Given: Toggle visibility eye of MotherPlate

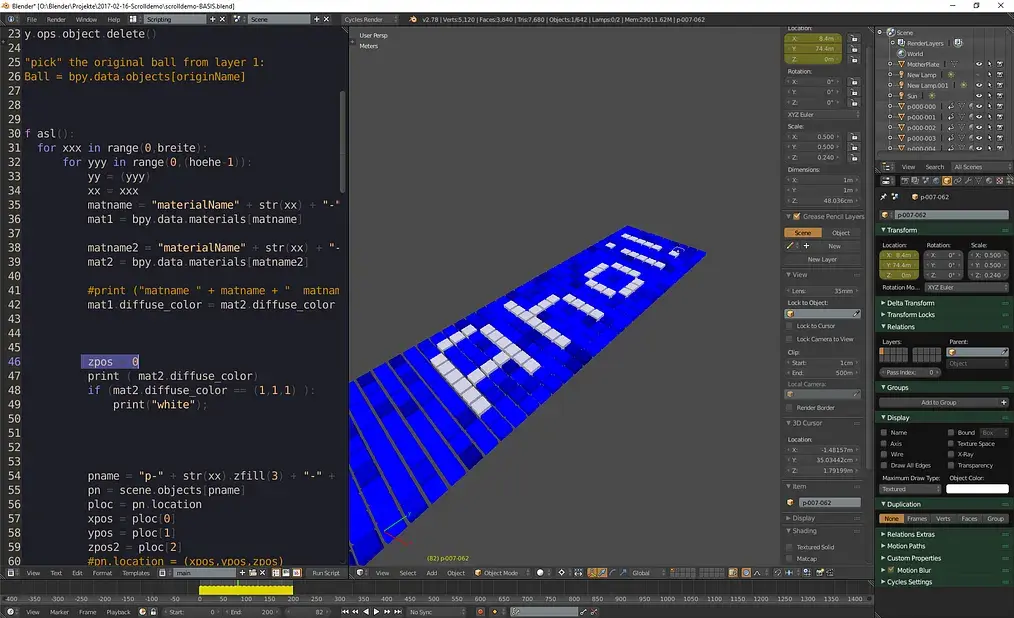Looking at the screenshot, I should pyautogui.click(x=978, y=64).
